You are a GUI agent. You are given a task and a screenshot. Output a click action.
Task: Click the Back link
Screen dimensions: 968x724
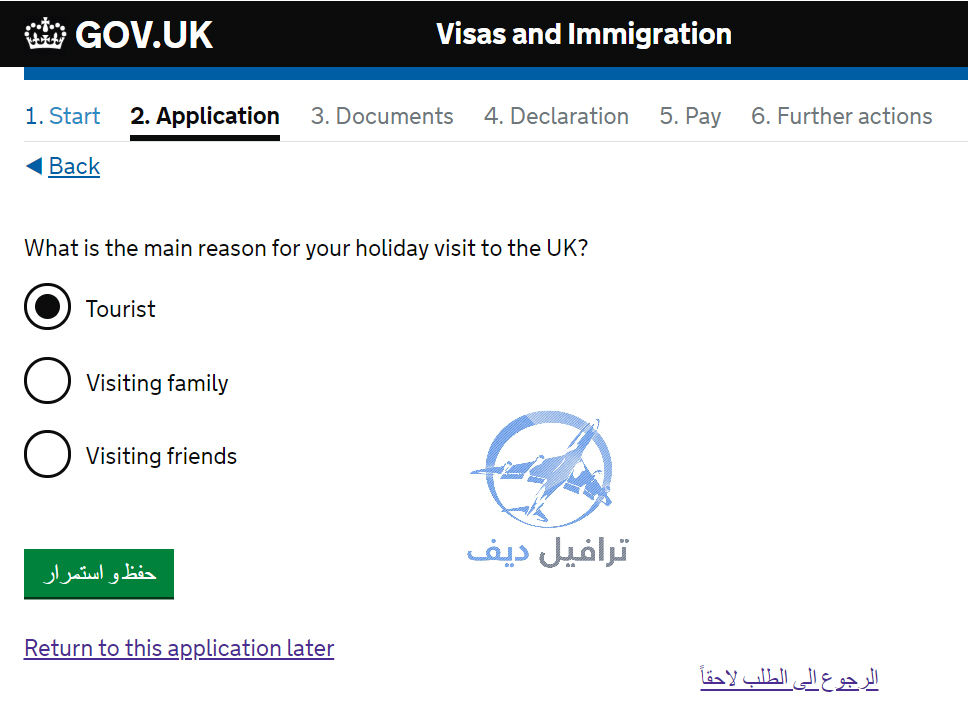click(74, 166)
